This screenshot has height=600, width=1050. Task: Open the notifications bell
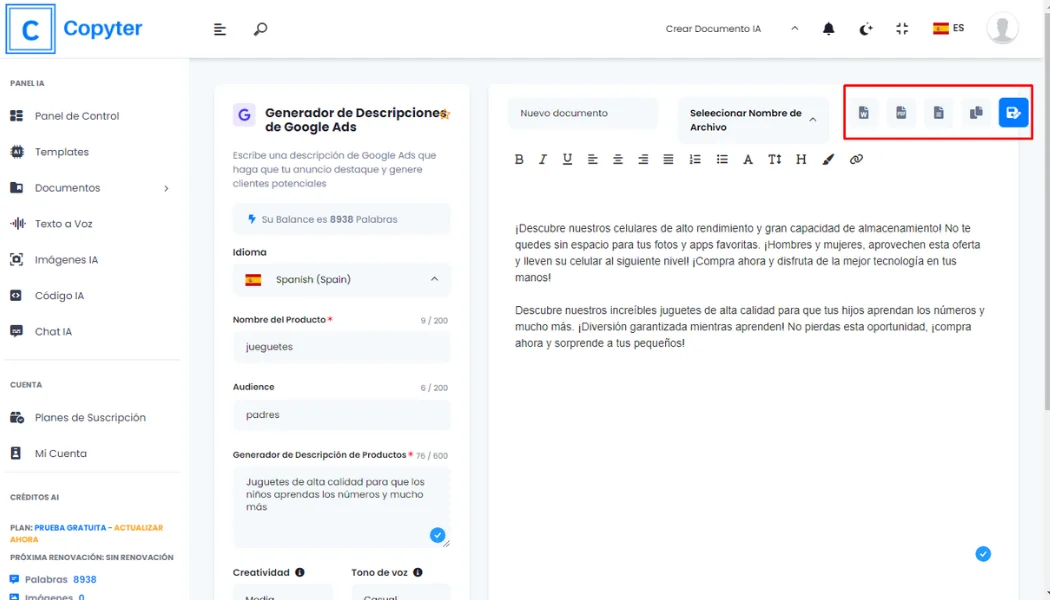pyautogui.click(x=828, y=29)
